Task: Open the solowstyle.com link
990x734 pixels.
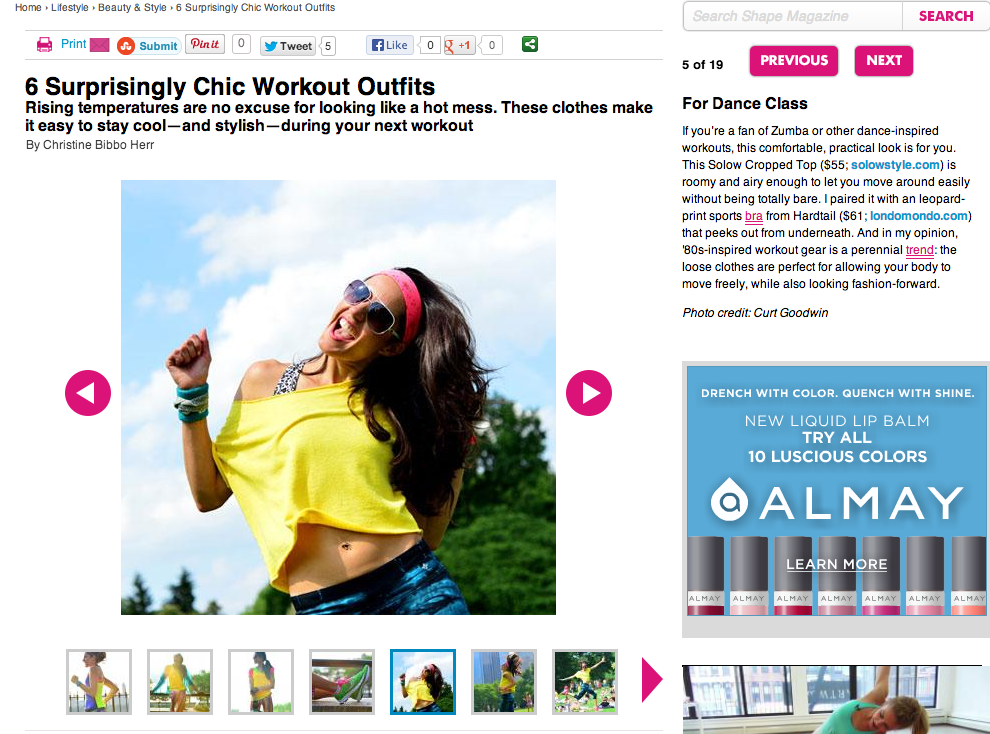Action: (895, 165)
